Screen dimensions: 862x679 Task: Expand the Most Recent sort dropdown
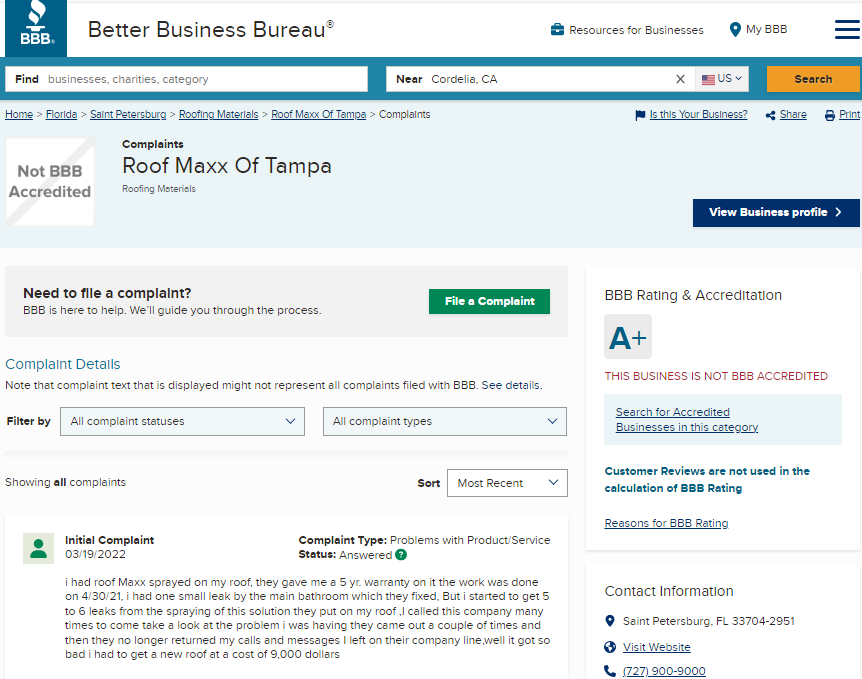[x=507, y=483]
